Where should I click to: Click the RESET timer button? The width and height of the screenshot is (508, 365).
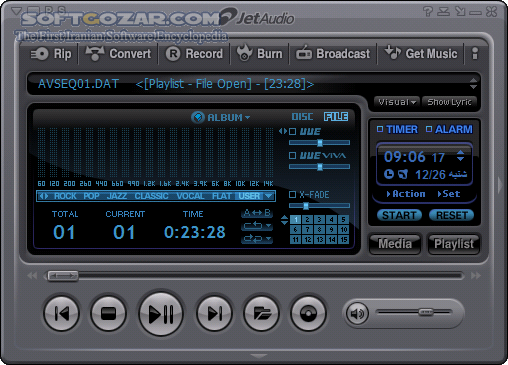point(452,215)
